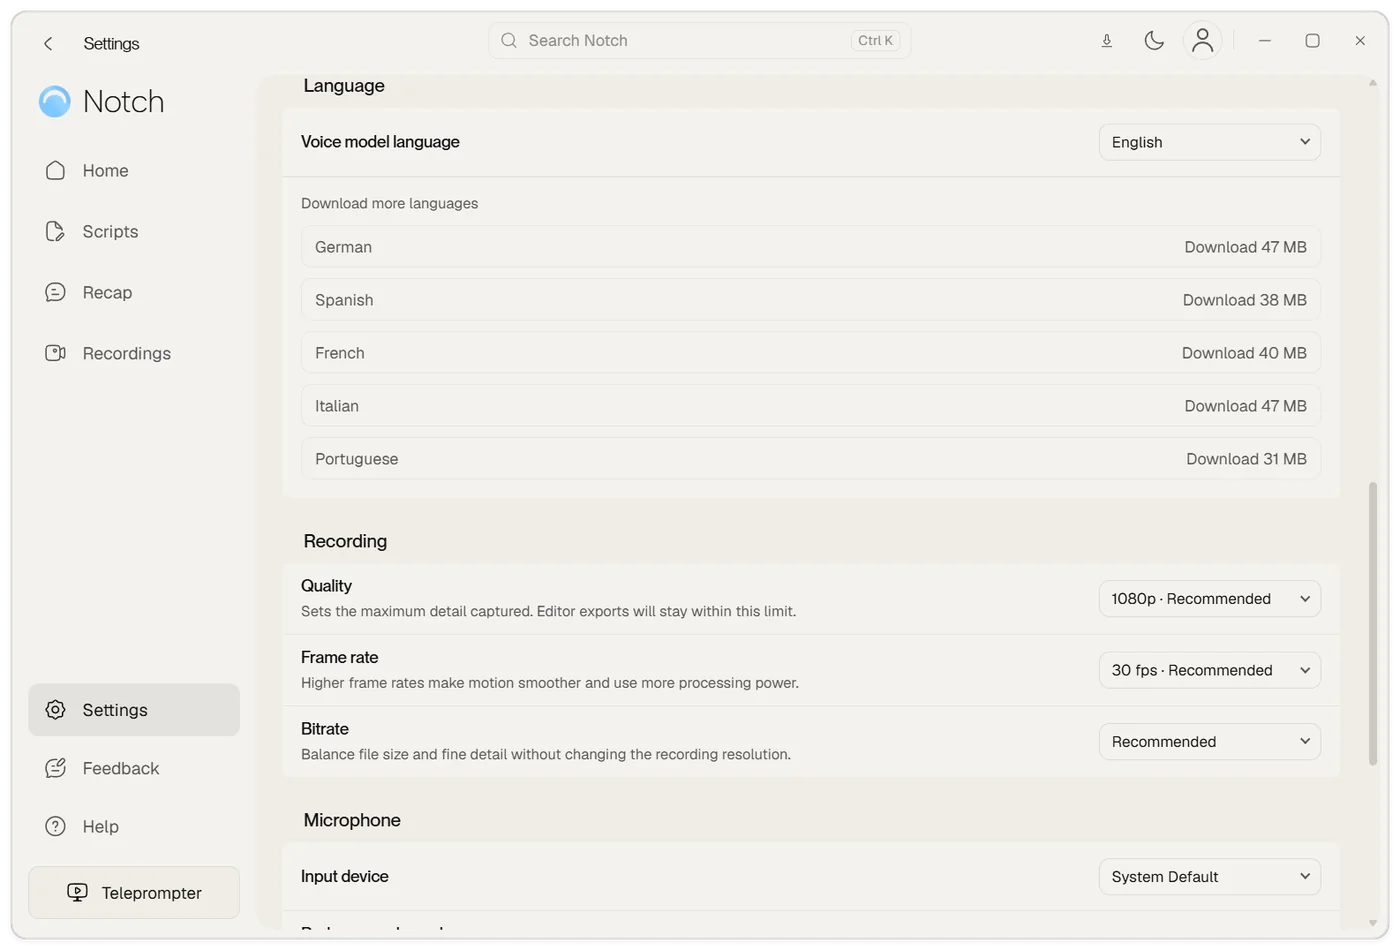Viewport: 1400px width, 950px height.
Task: Download the Italian language model
Action: 1245,406
